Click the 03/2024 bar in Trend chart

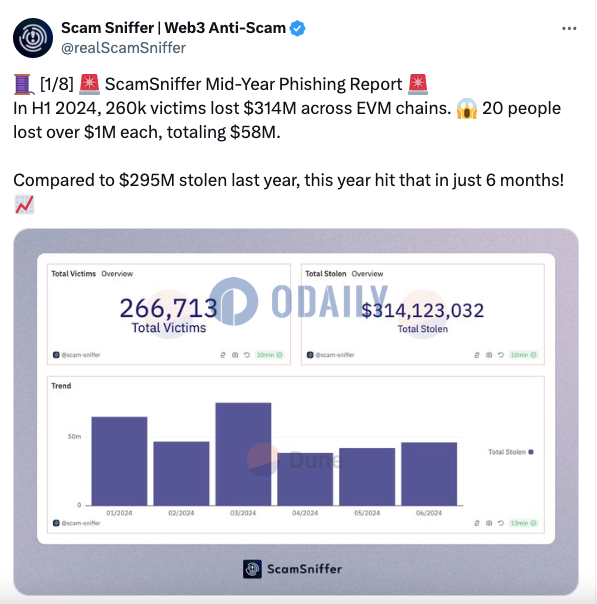pyautogui.click(x=243, y=454)
